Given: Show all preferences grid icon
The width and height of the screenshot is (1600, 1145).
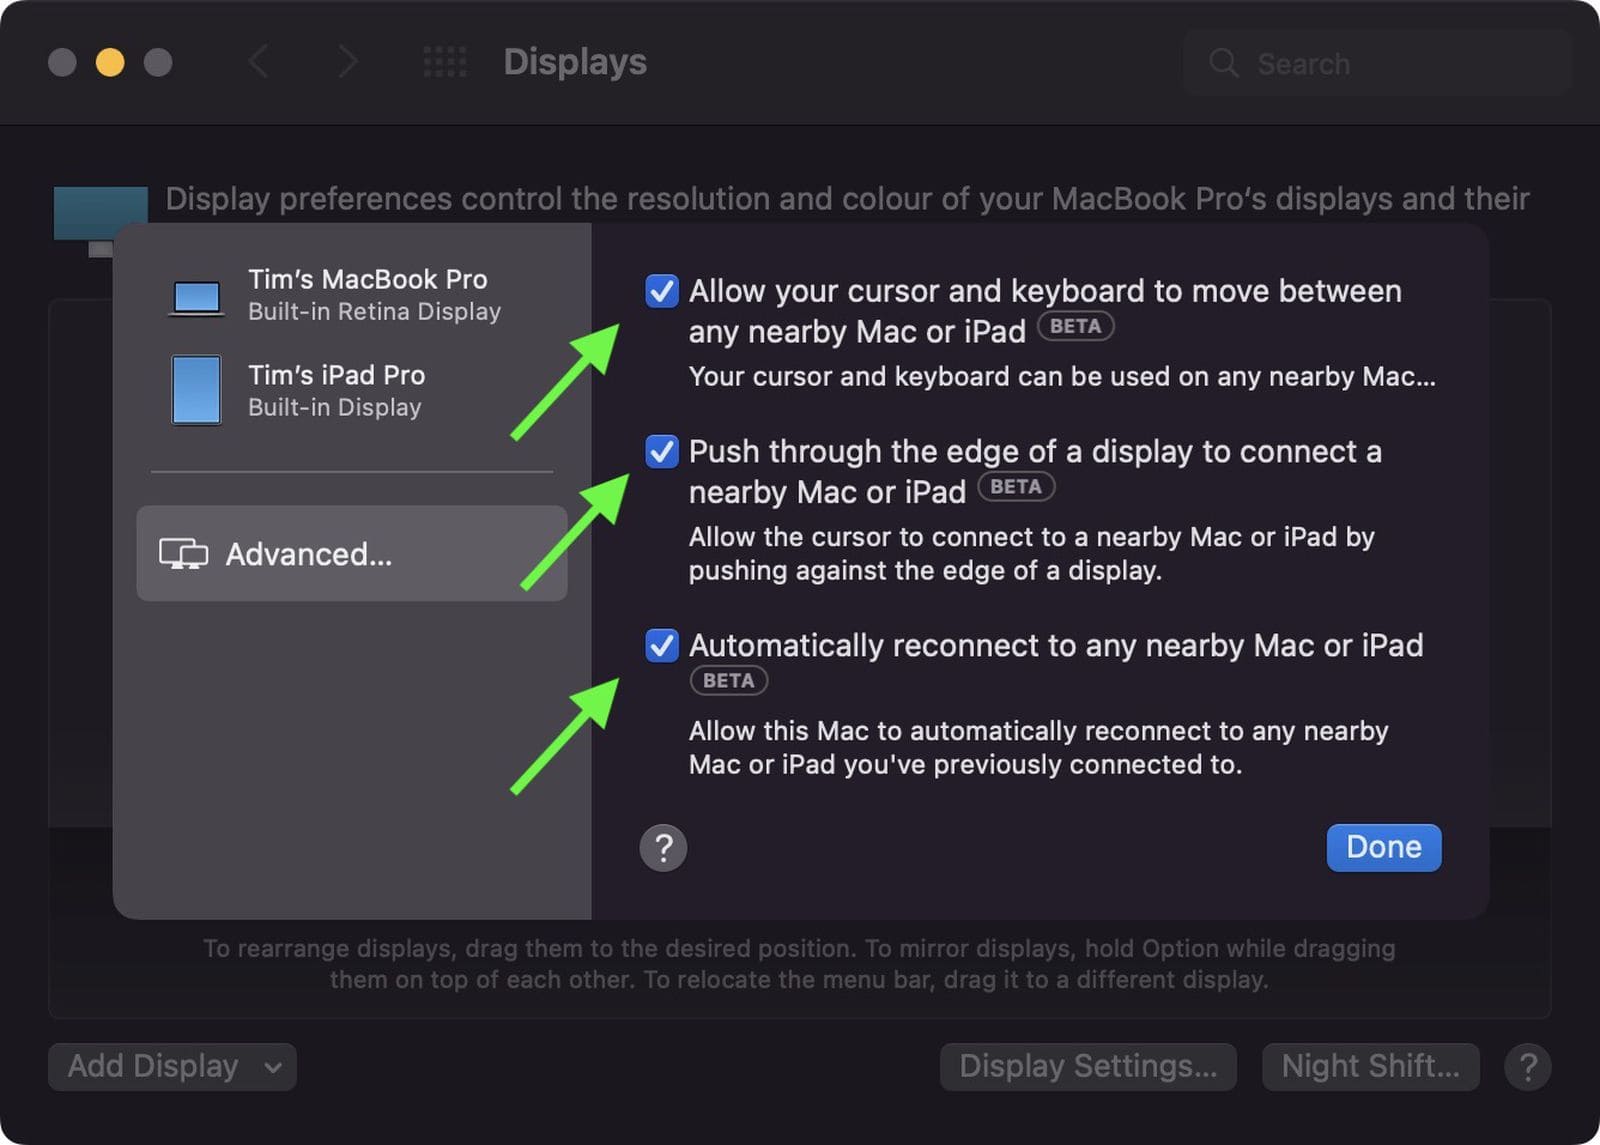Looking at the screenshot, I should [x=445, y=62].
